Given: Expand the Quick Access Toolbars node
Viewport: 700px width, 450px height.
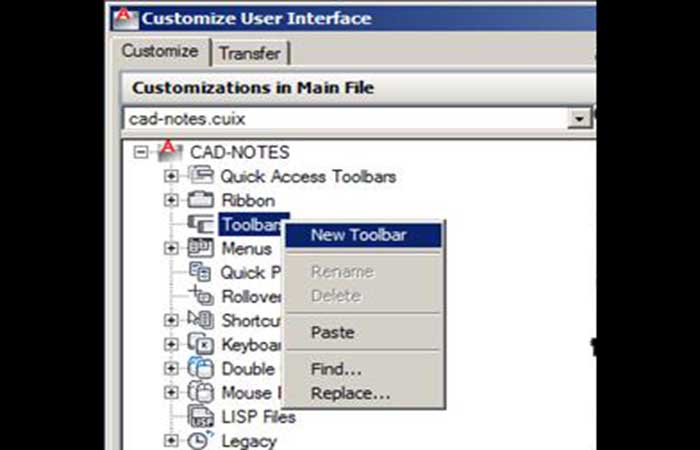Looking at the screenshot, I should 171,177.
